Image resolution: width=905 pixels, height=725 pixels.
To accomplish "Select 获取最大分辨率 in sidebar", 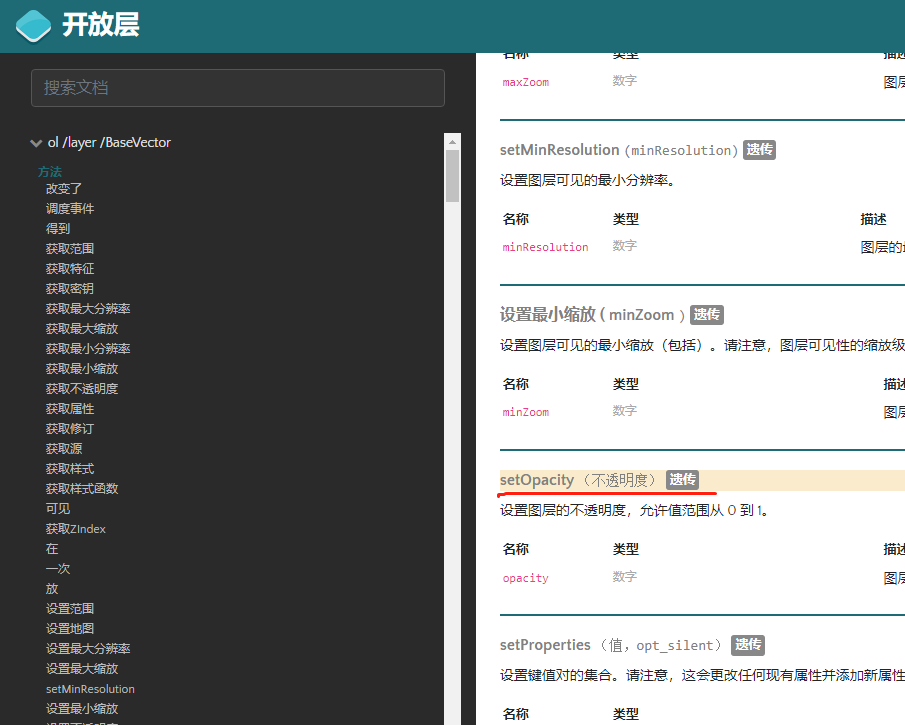I will tap(88, 309).
